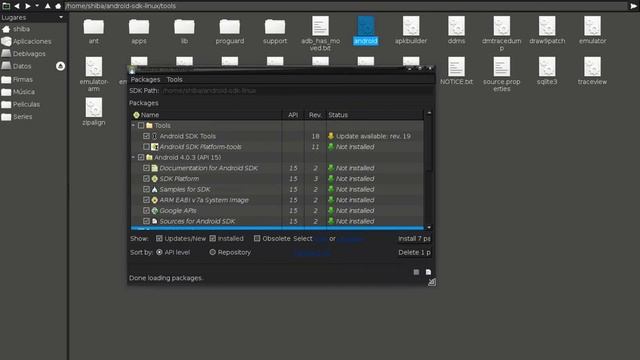This screenshot has width=640, height=360.
Task: Open the ant folder in file manager
Action: point(93,30)
